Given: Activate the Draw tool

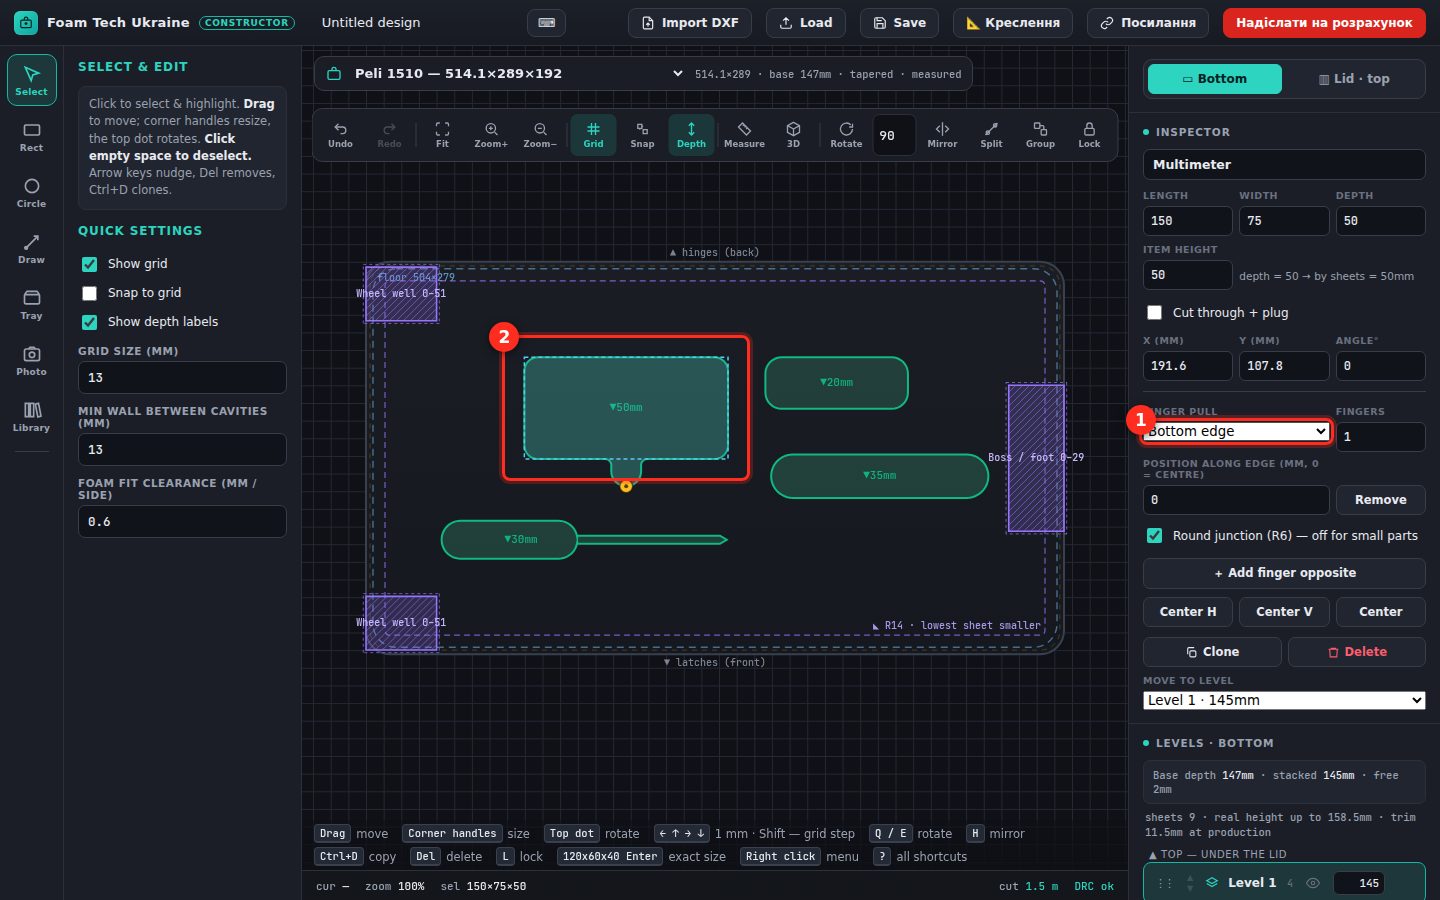Looking at the screenshot, I should [31, 249].
